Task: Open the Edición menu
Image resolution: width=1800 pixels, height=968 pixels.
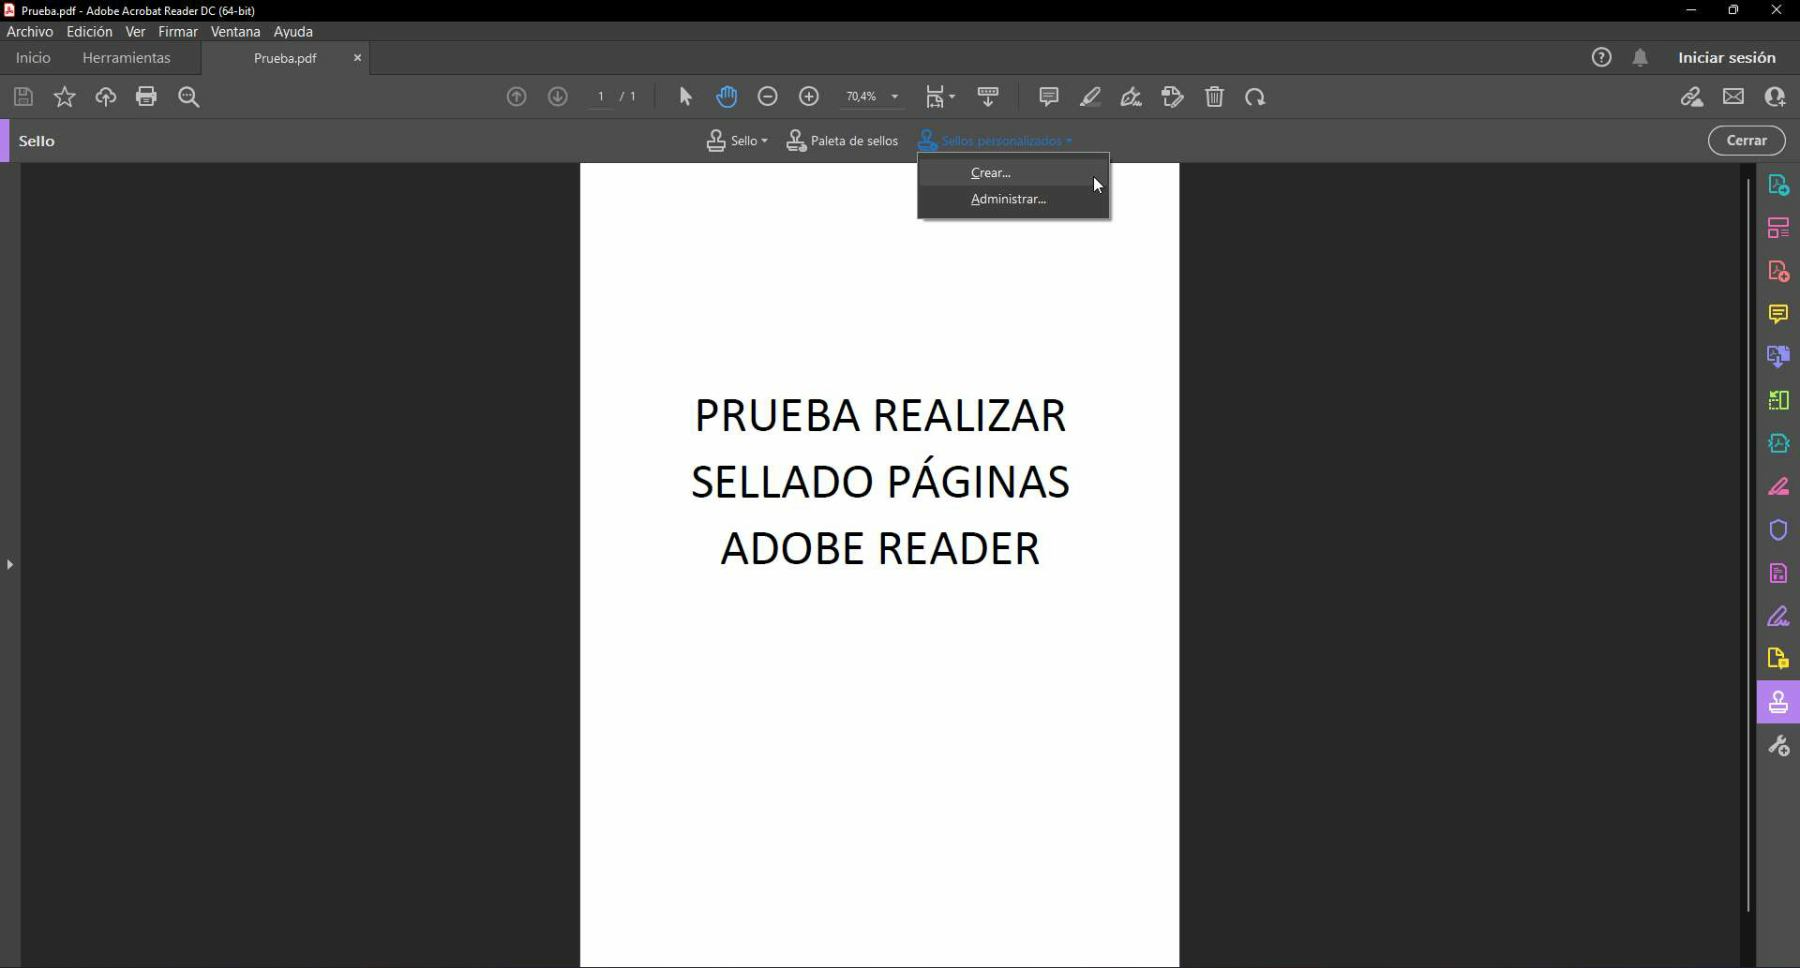Action: pos(89,32)
